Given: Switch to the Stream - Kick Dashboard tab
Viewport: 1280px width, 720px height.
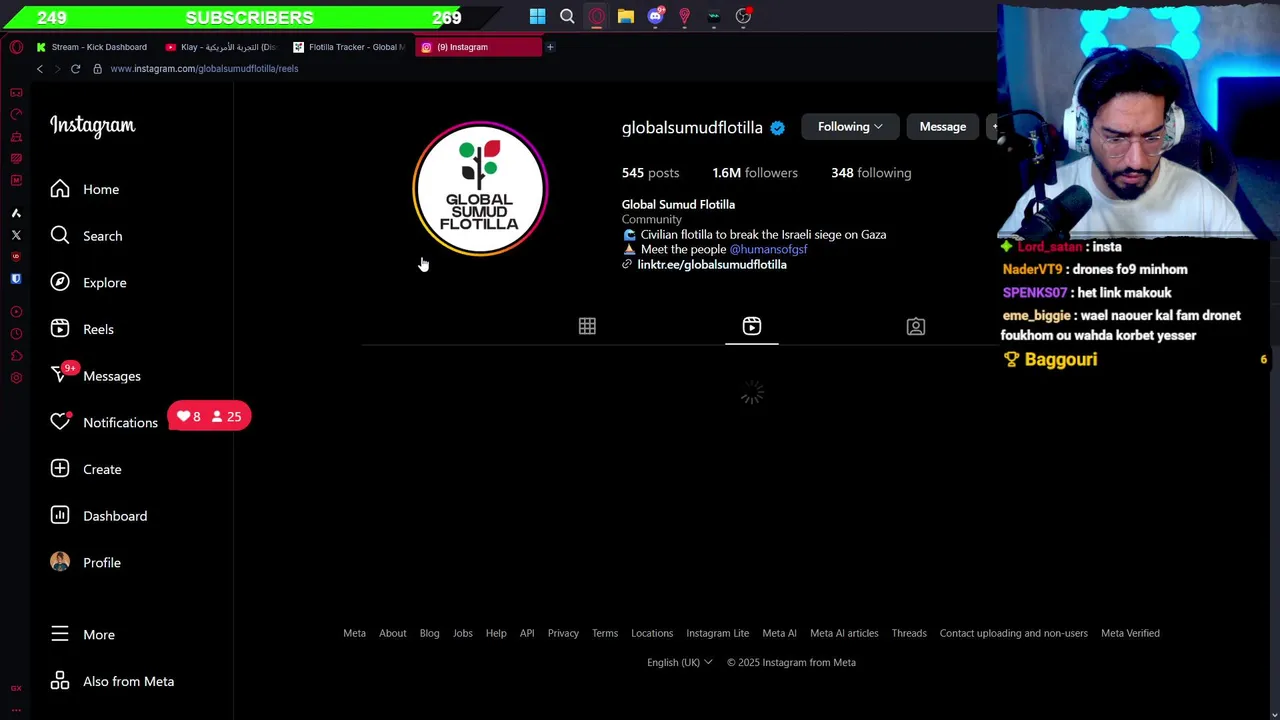Looking at the screenshot, I should 92,47.
